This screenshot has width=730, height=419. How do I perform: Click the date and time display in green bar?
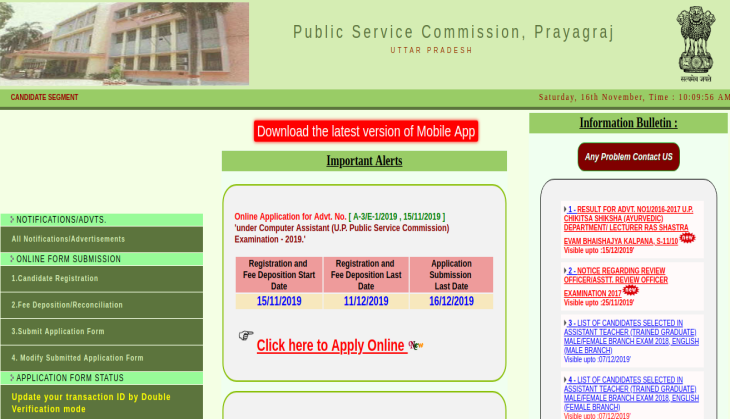tap(634, 97)
